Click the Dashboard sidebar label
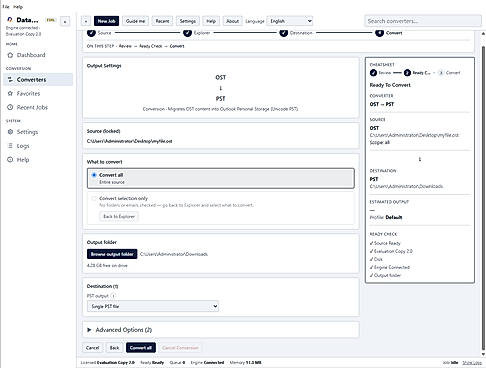The width and height of the screenshot is (486, 368). tap(31, 55)
